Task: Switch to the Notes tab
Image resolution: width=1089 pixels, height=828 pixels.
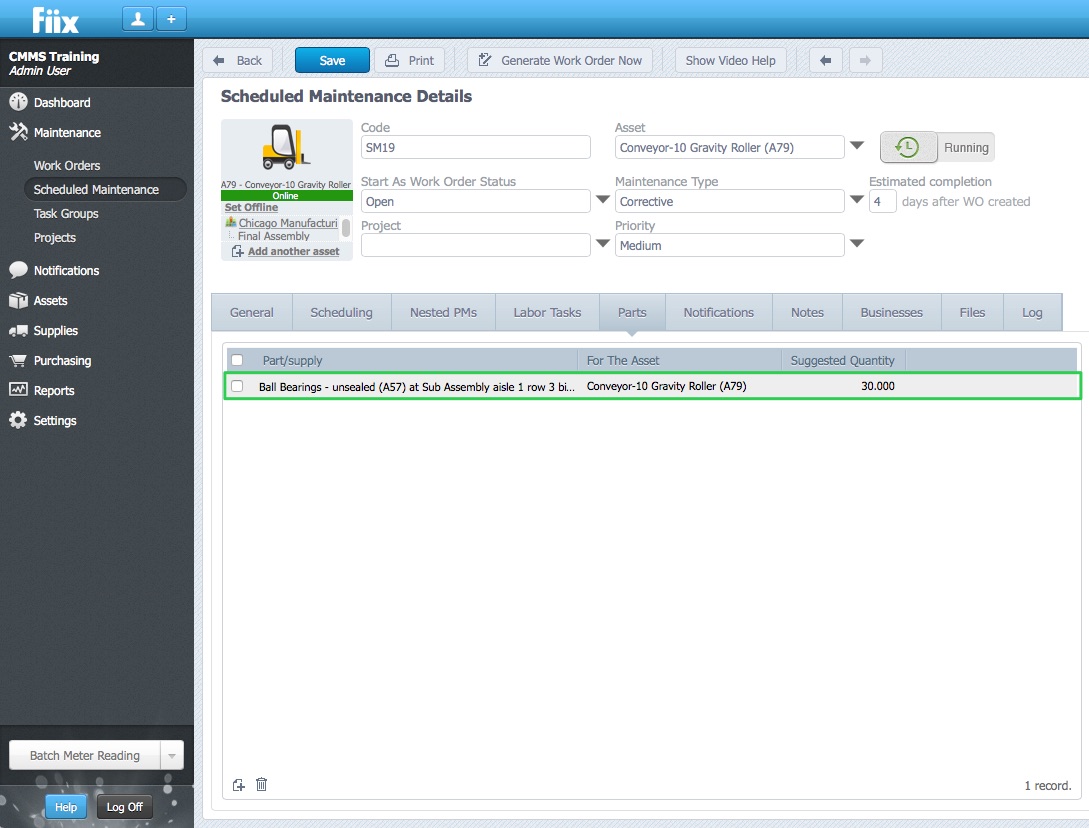Action: click(807, 313)
